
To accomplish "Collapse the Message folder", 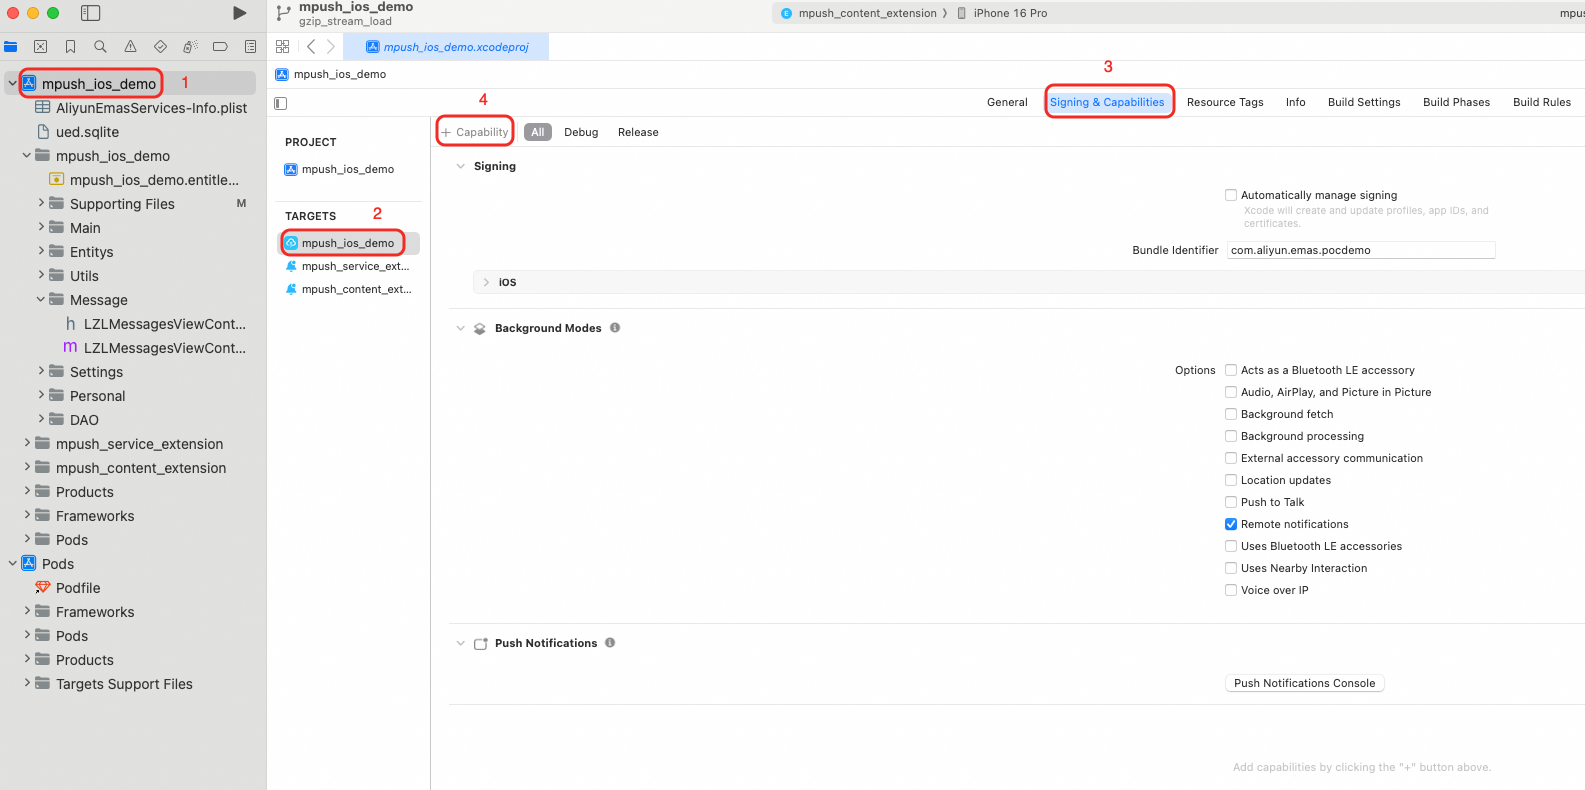I will 41,299.
